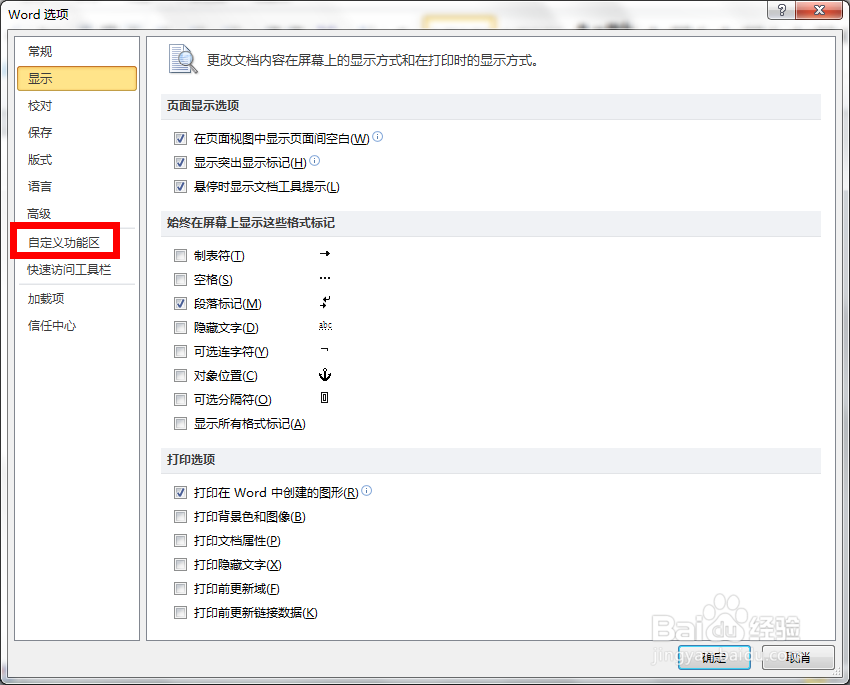The image size is (850, 685).
Task: Check the 对象位置 checkbox
Action: pos(180,376)
